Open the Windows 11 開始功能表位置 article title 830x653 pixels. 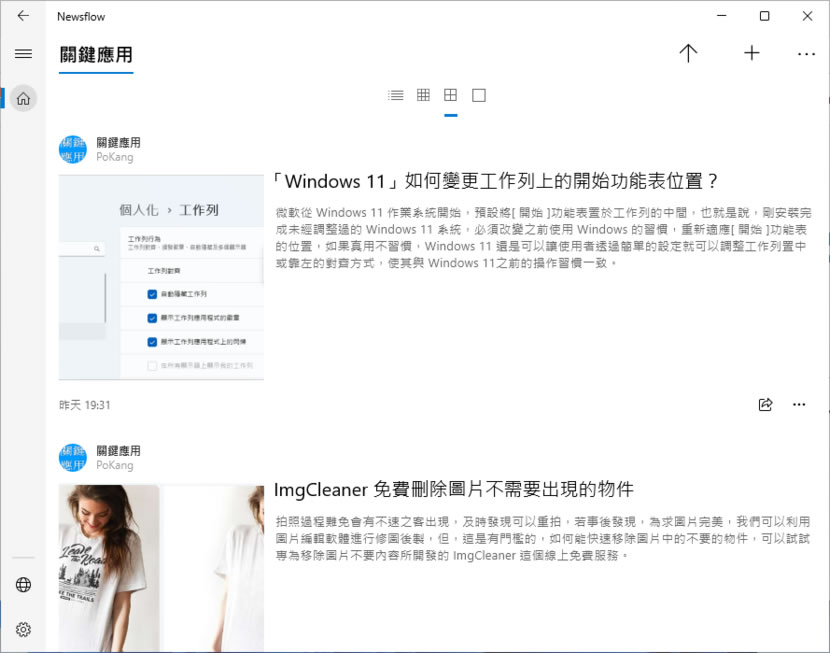pyautogui.click(x=497, y=181)
